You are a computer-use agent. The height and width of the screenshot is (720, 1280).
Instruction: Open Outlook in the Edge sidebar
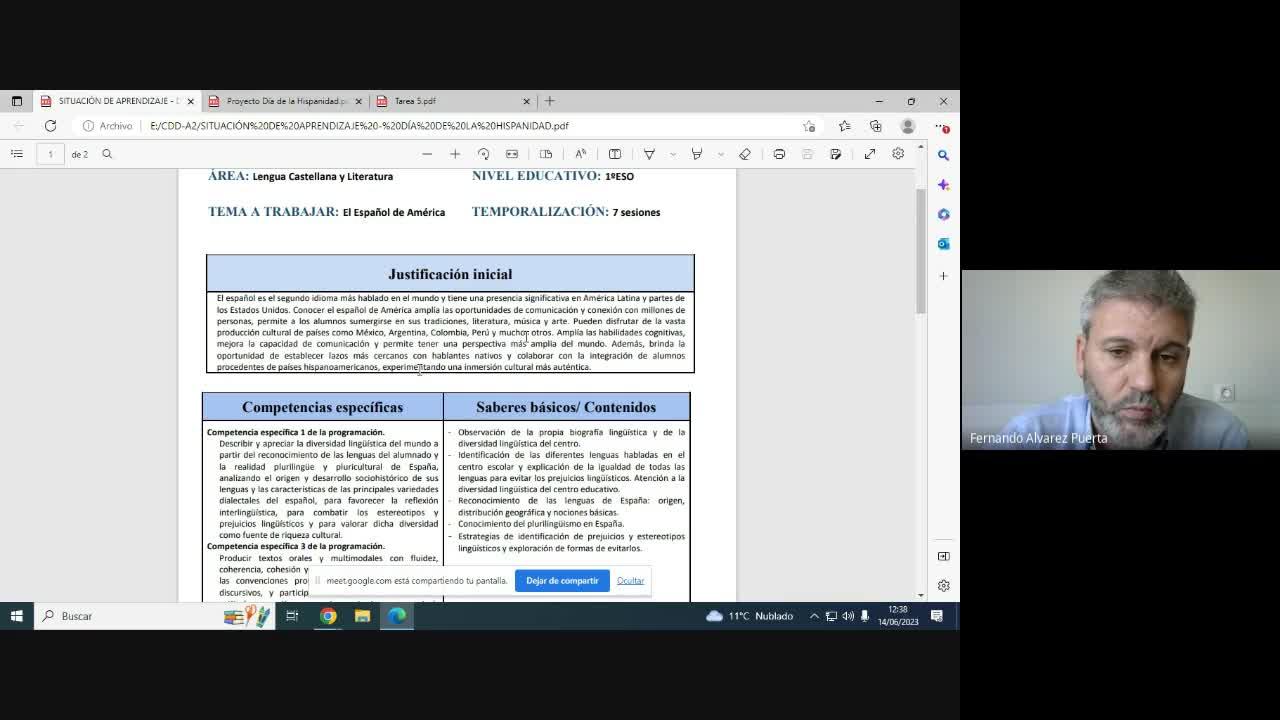click(943, 244)
